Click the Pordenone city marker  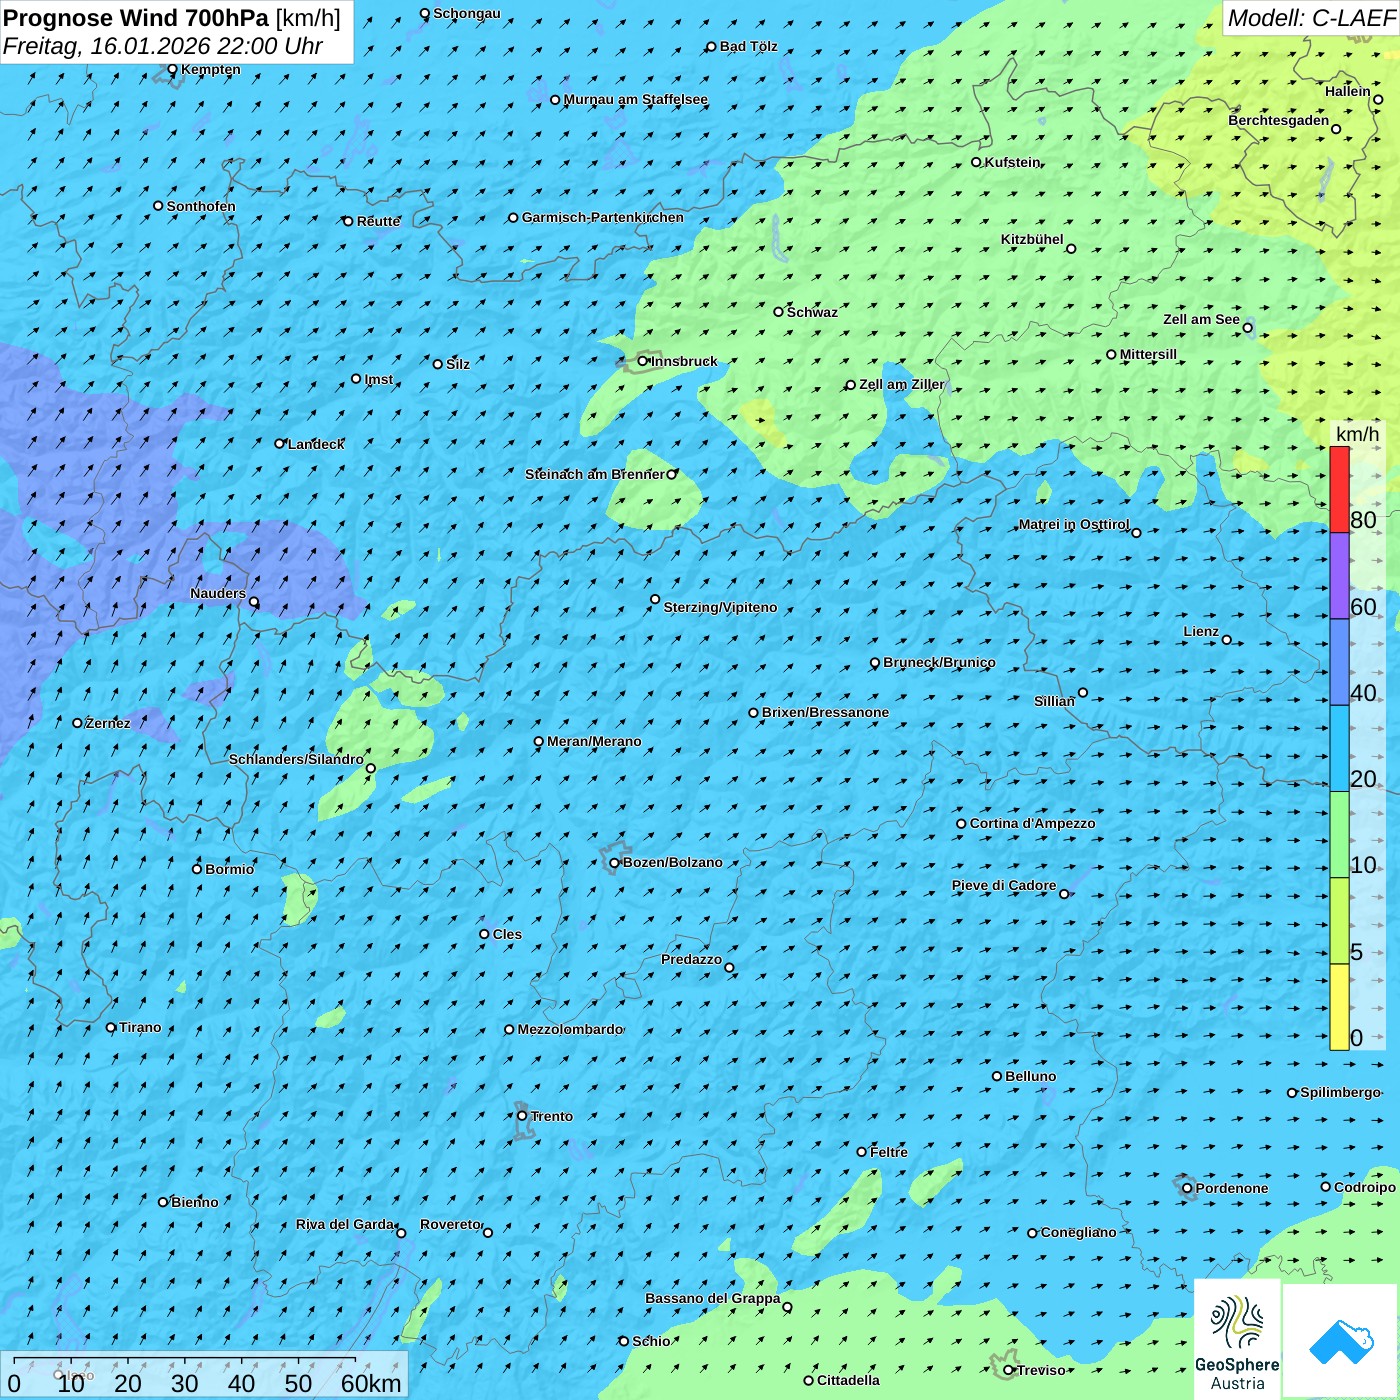1188,1188
